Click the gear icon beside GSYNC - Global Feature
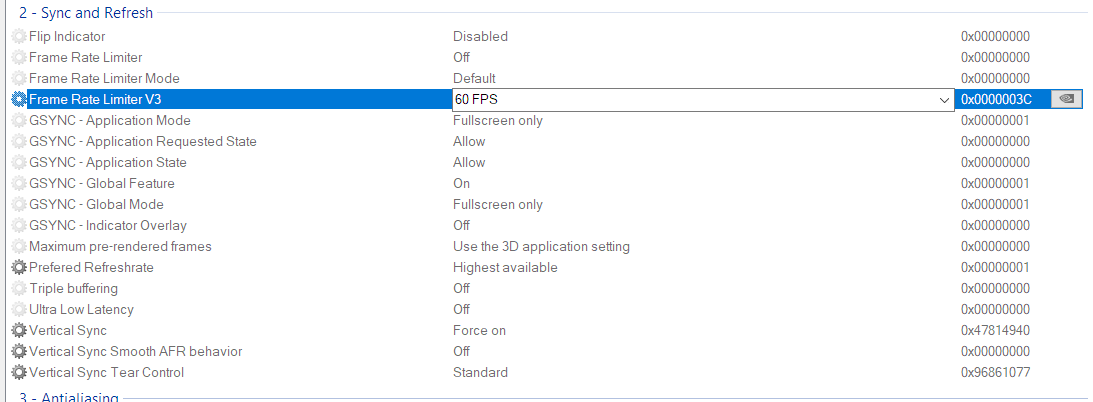The height and width of the screenshot is (402, 1093). coord(19,183)
